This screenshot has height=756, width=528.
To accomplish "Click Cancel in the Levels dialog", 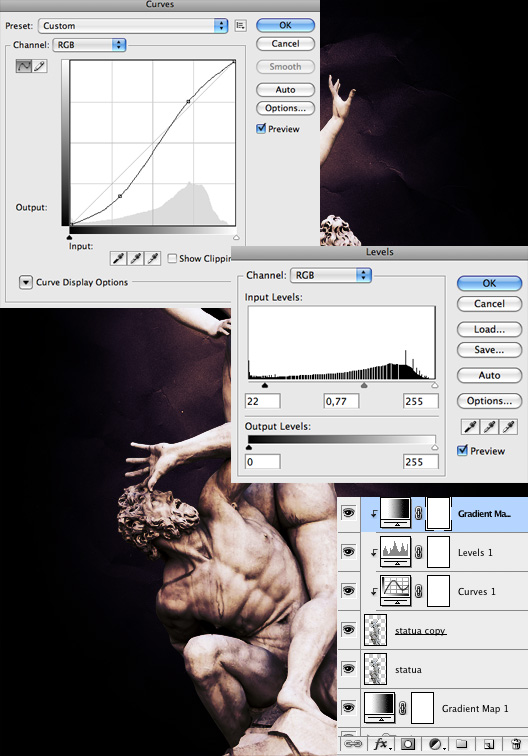I will [489, 304].
